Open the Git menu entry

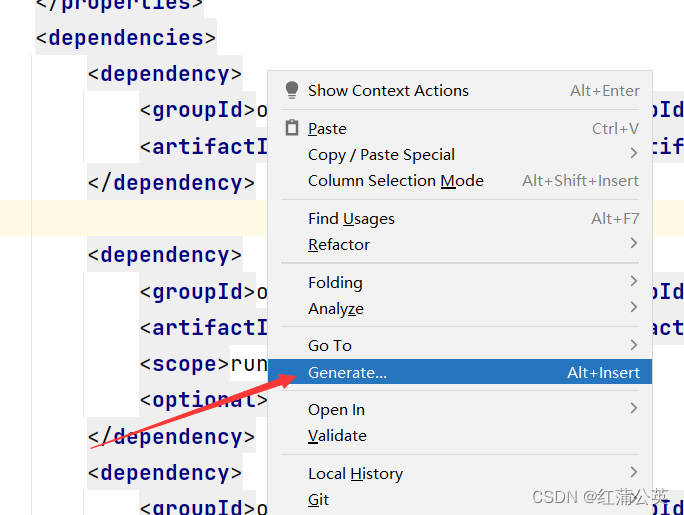(460, 500)
